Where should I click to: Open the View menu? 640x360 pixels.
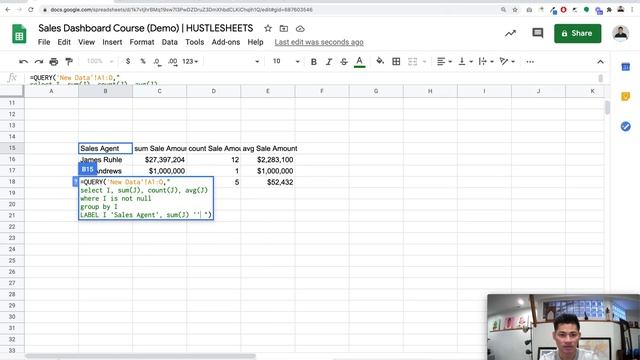pyautogui.click(x=87, y=42)
